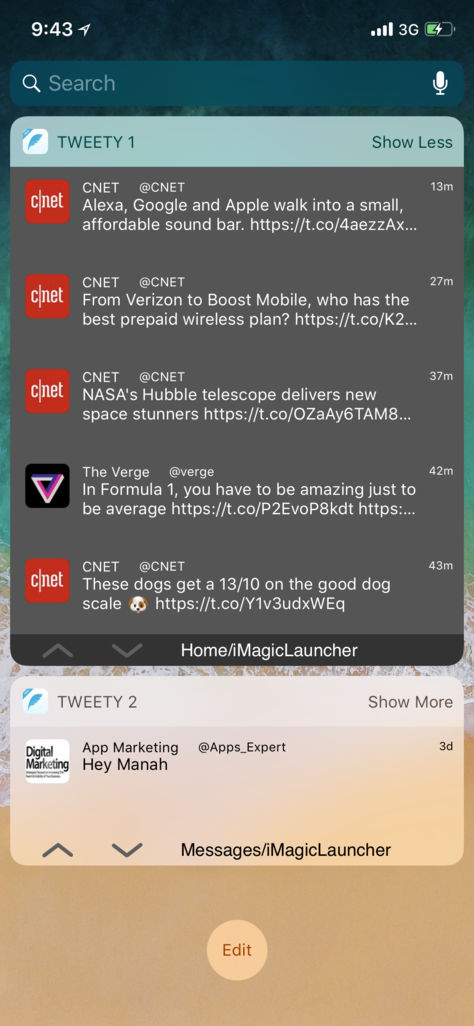The image size is (474, 1026).
Task: Tap CNET avatar on Hubble telescope tweet
Action: click(47, 391)
